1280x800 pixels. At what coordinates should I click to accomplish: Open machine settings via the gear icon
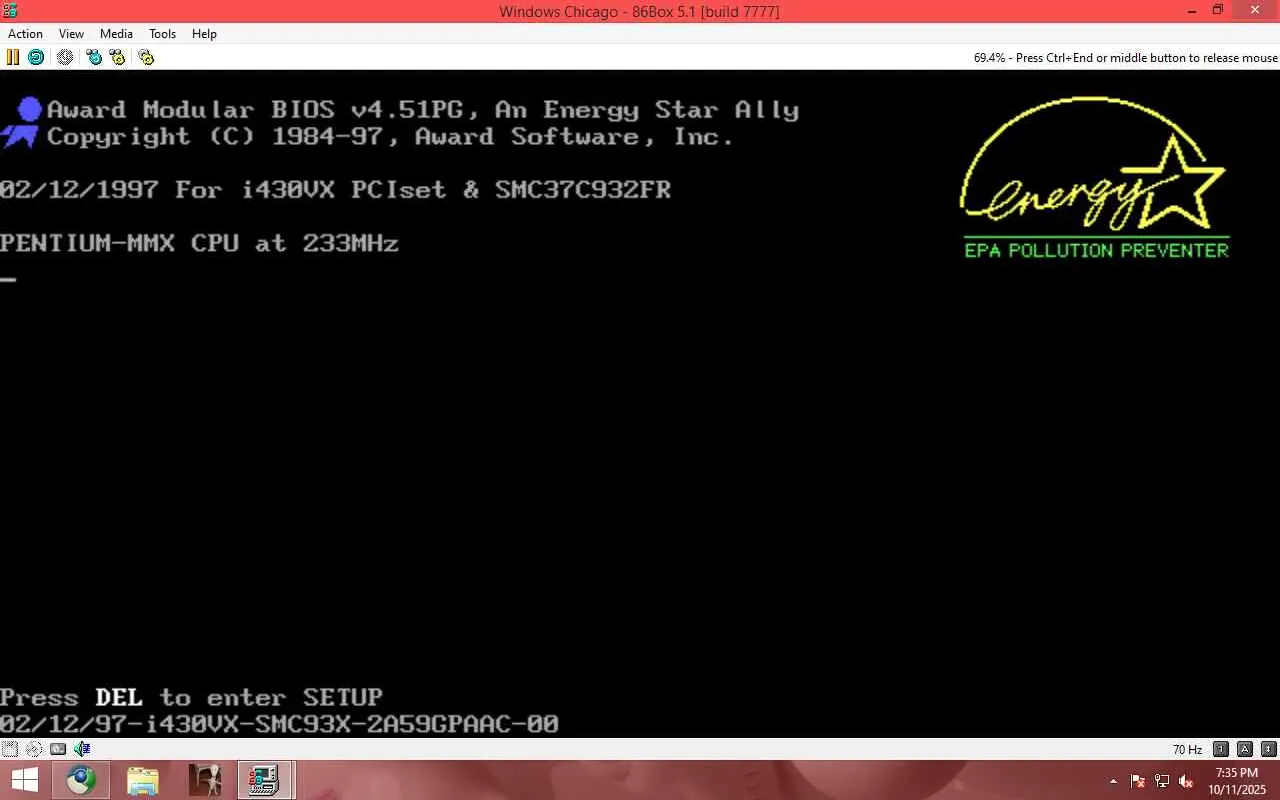point(146,57)
